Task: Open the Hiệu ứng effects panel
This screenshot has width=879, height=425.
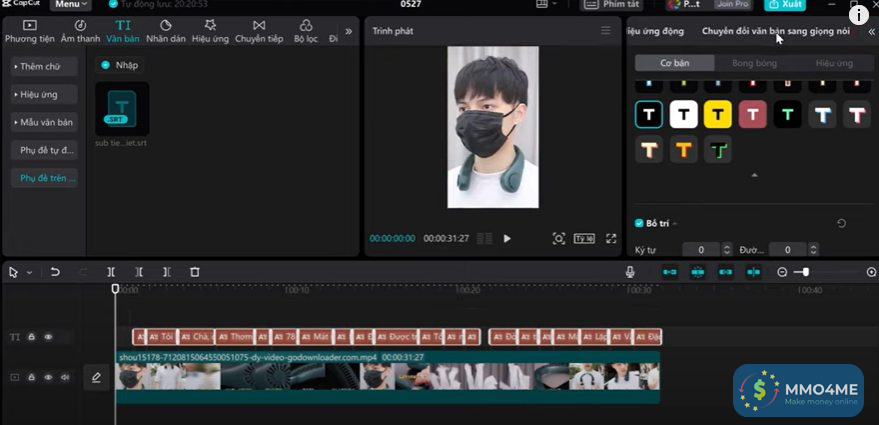Action: [x=210, y=31]
